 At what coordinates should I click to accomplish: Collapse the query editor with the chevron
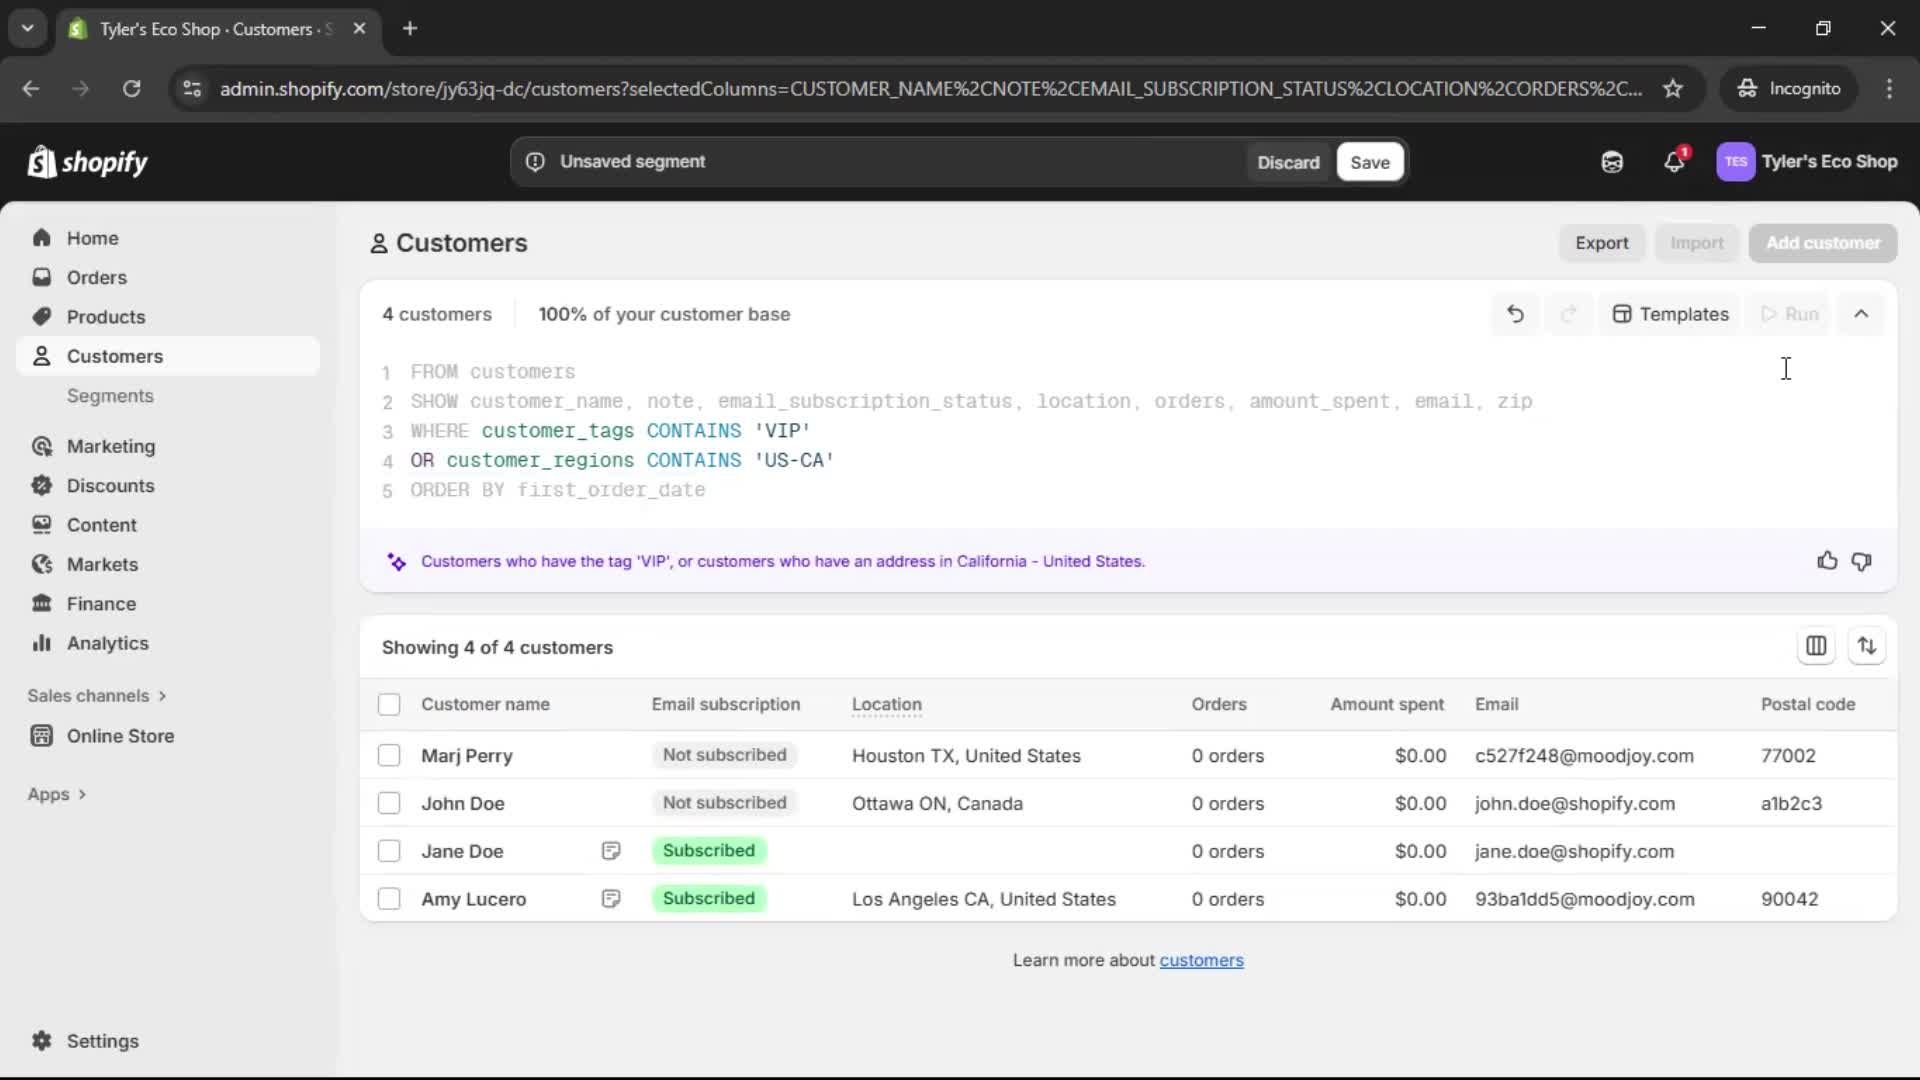pyautogui.click(x=1862, y=313)
